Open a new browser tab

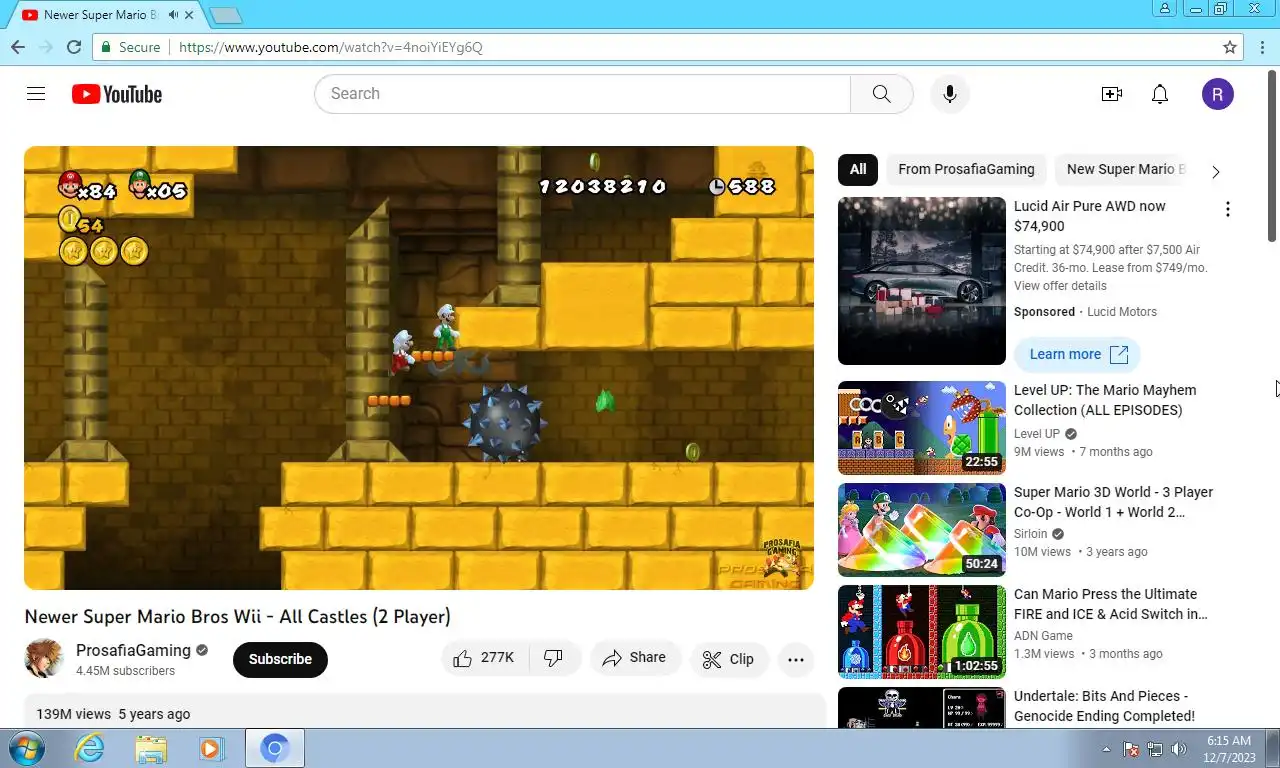click(x=227, y=15)
